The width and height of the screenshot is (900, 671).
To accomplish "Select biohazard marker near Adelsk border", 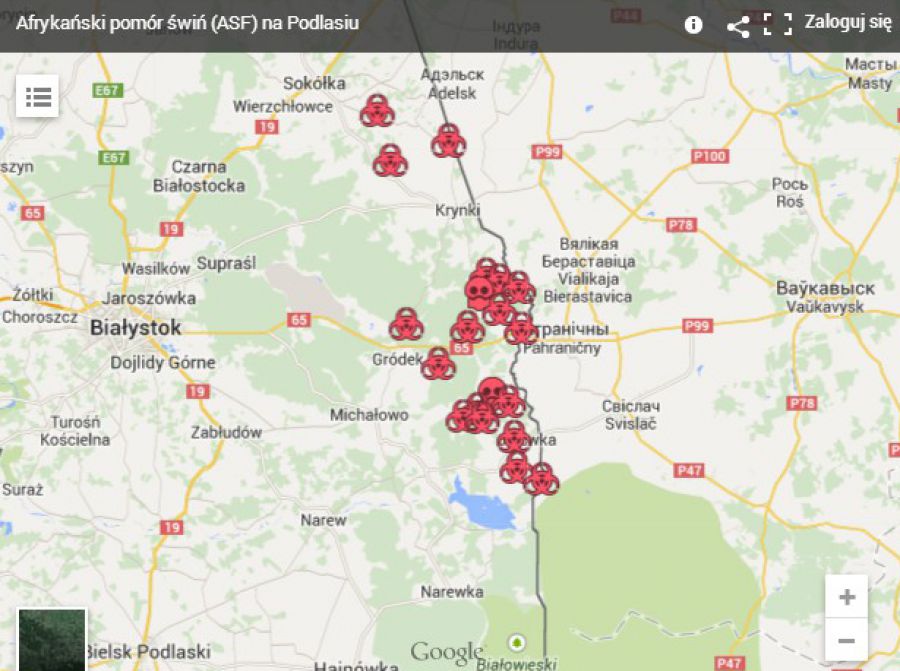I will [449, 141].
